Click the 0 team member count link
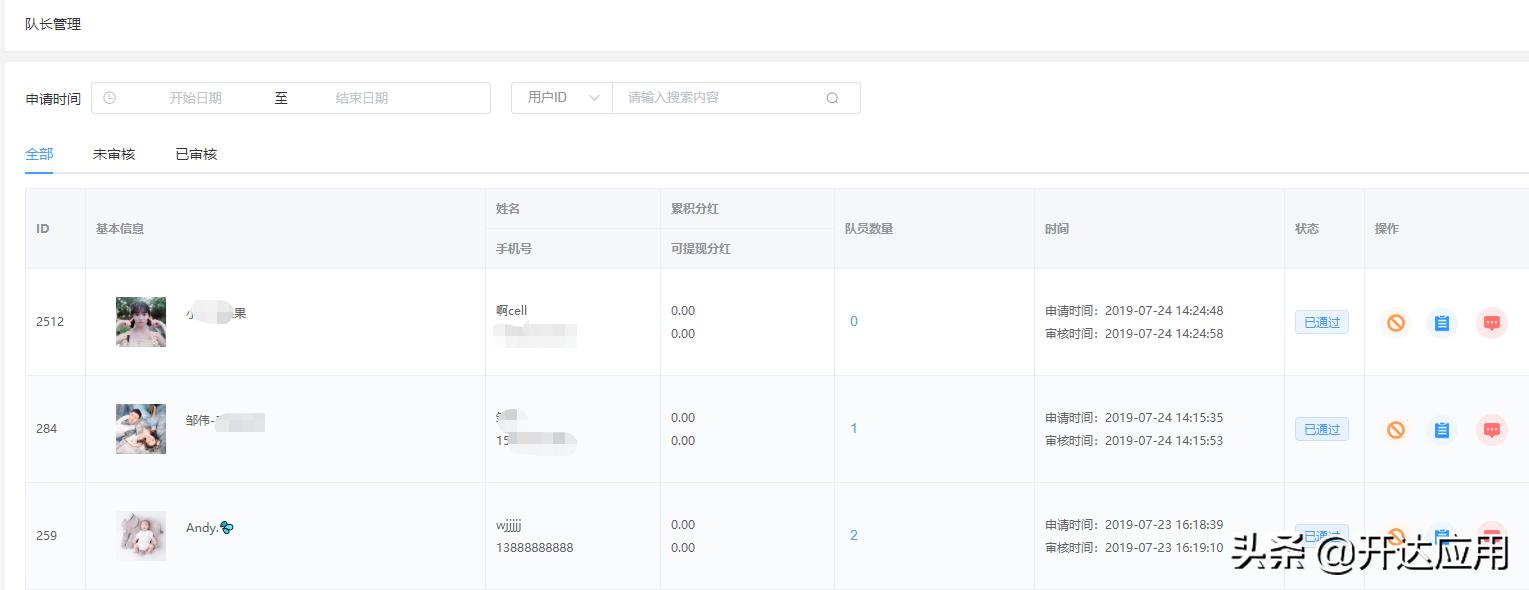The width and height of the screenshot is (1529, 590). pyautogui.click(x=853, y=322)
